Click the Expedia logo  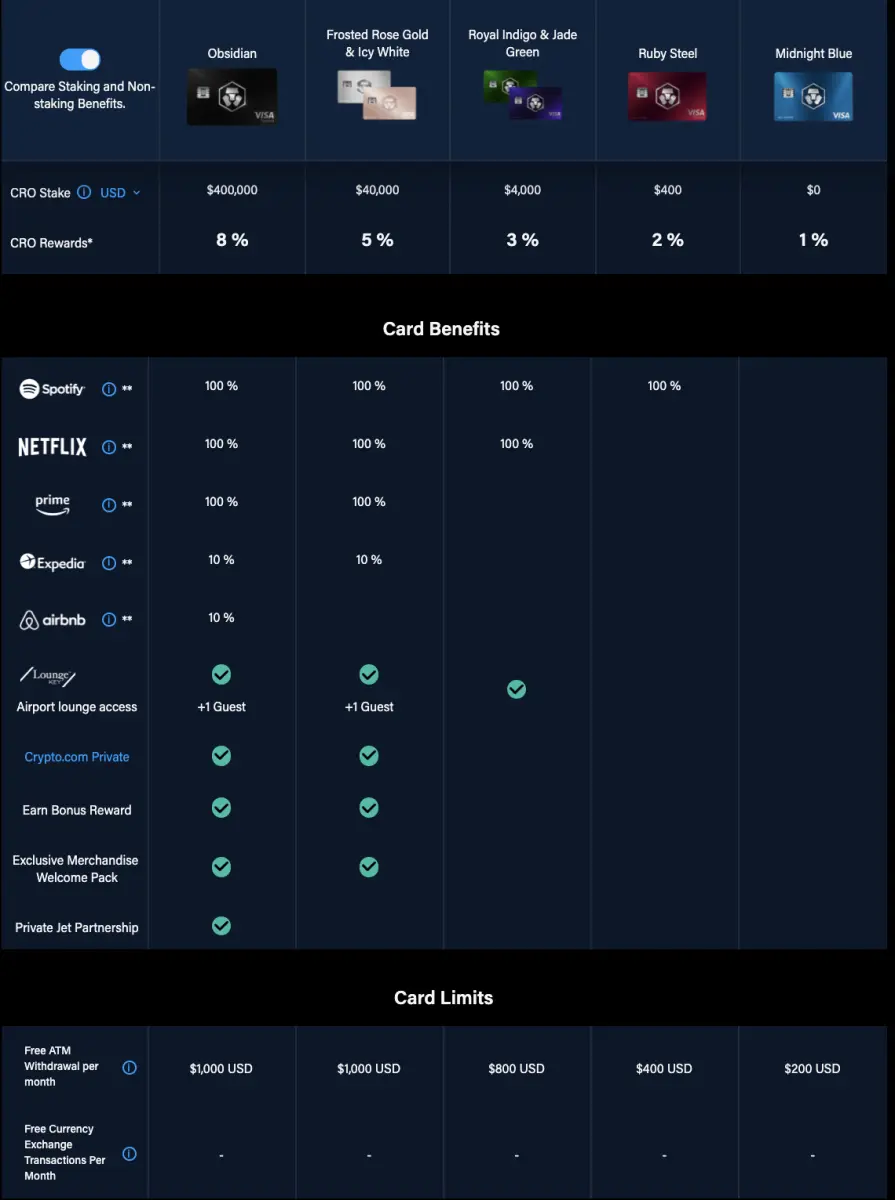click(x=53, y=562)
